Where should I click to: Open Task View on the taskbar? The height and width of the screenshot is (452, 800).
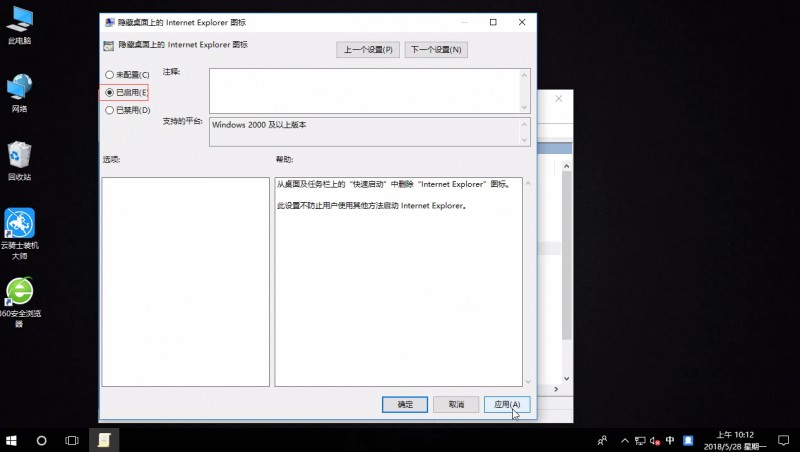pyautogui.click(x=72, y=440)
